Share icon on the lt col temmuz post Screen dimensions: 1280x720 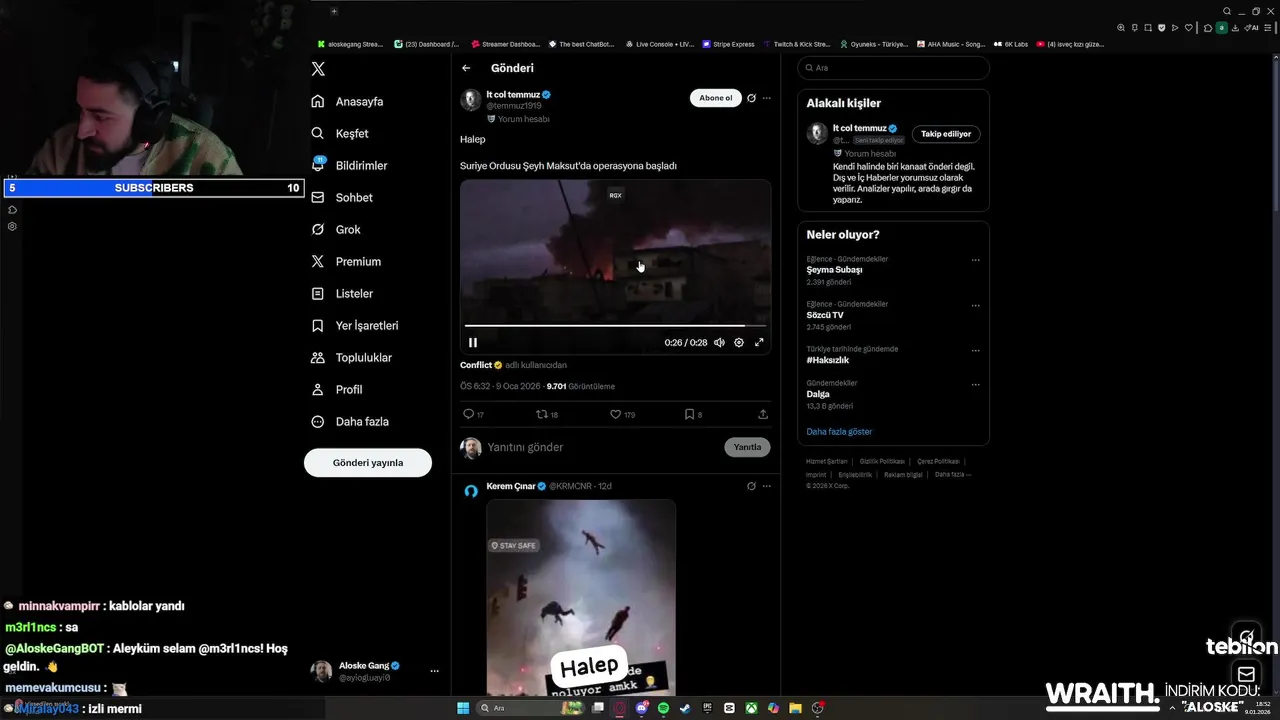763,414
